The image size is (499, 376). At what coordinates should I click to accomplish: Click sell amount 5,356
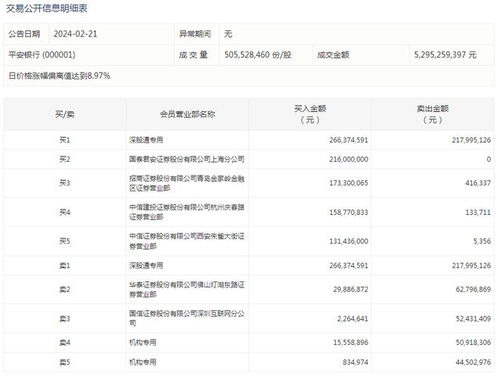tap(482, 241)
